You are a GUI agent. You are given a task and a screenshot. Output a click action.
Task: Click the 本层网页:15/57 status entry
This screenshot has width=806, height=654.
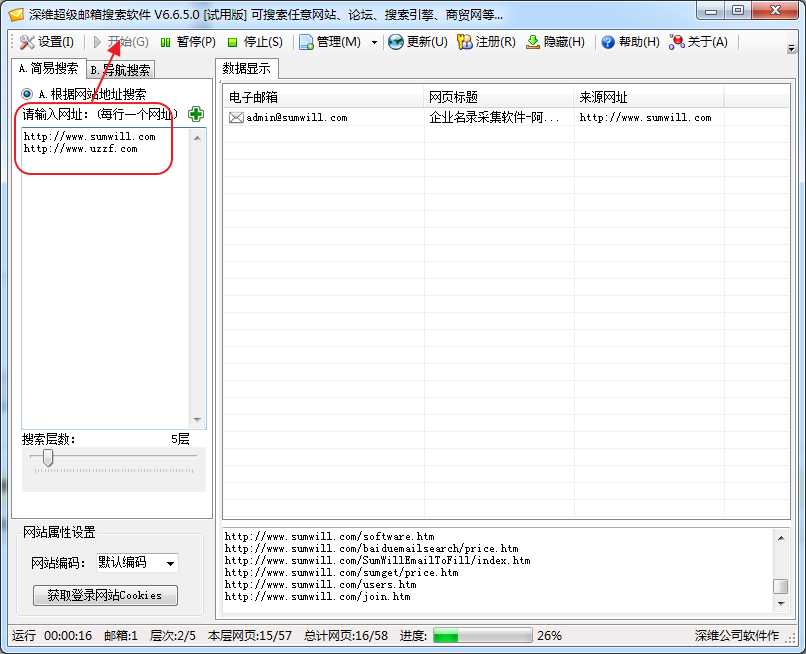tap(250, 635)
